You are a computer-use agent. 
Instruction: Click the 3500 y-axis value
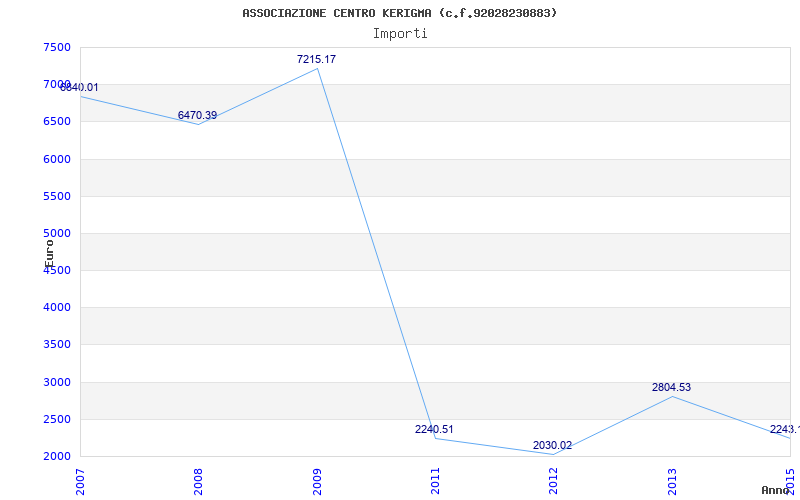coord(57,344)
